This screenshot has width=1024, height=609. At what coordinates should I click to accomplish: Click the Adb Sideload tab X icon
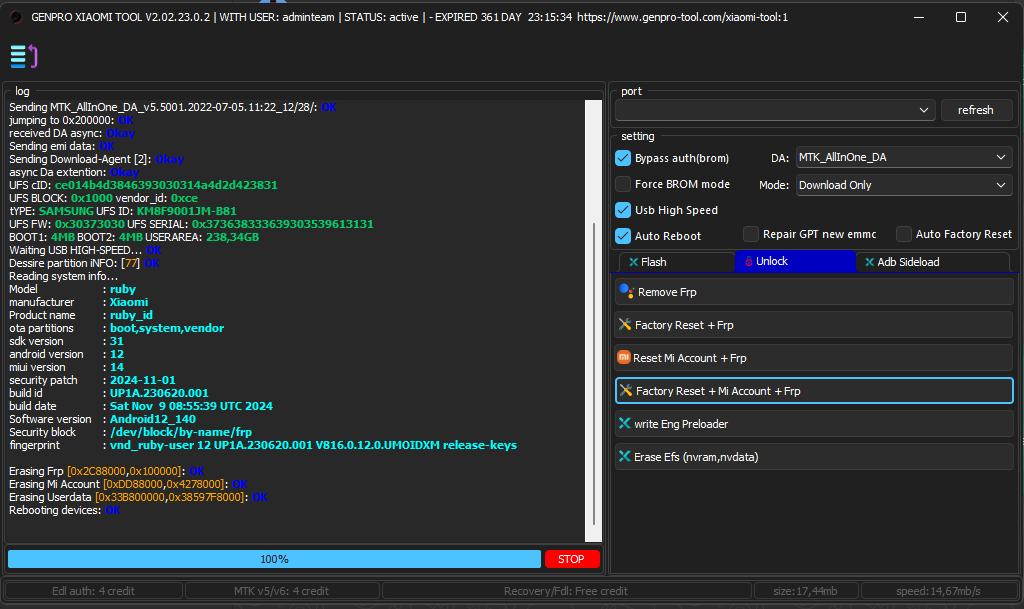[869, 262]
